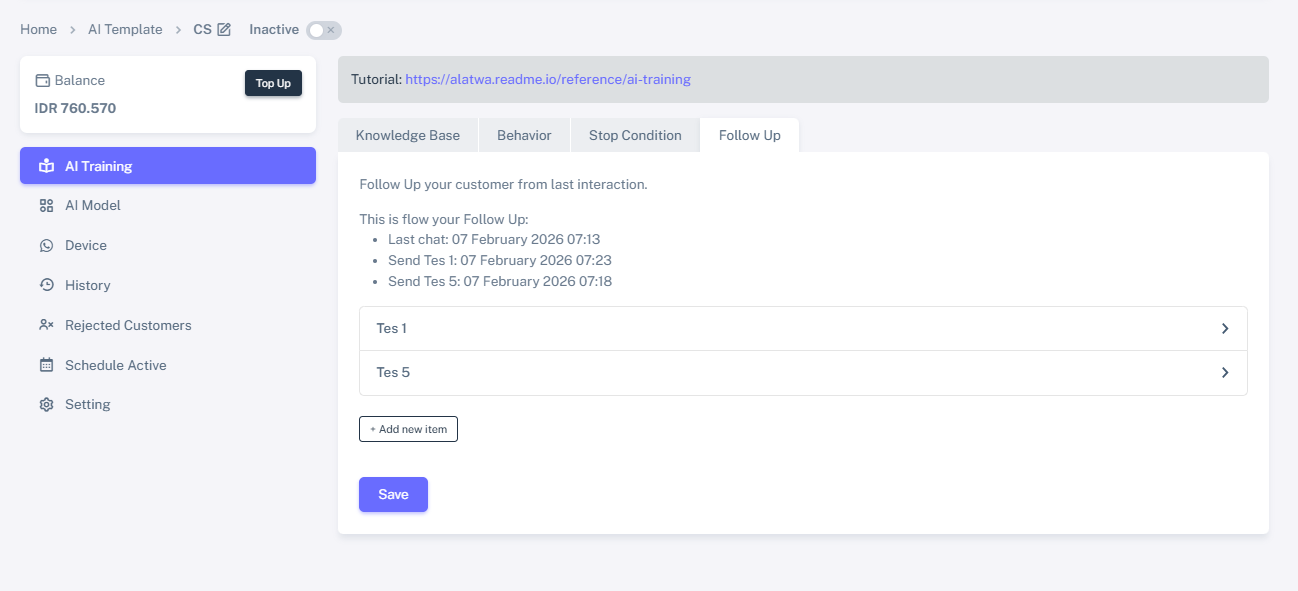Click Send Tes 1: 07 February 2026 07:23
This screenshot has height=591, width=1298.
coord(500,260)
